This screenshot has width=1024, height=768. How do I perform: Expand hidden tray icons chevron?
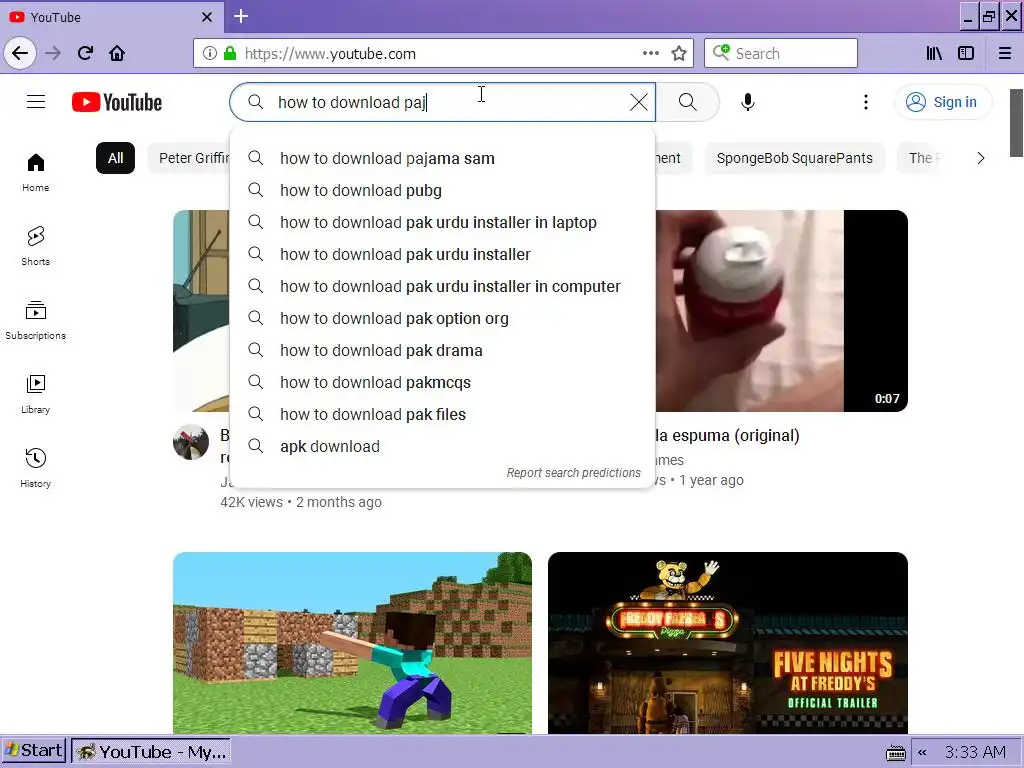[923, 752]
